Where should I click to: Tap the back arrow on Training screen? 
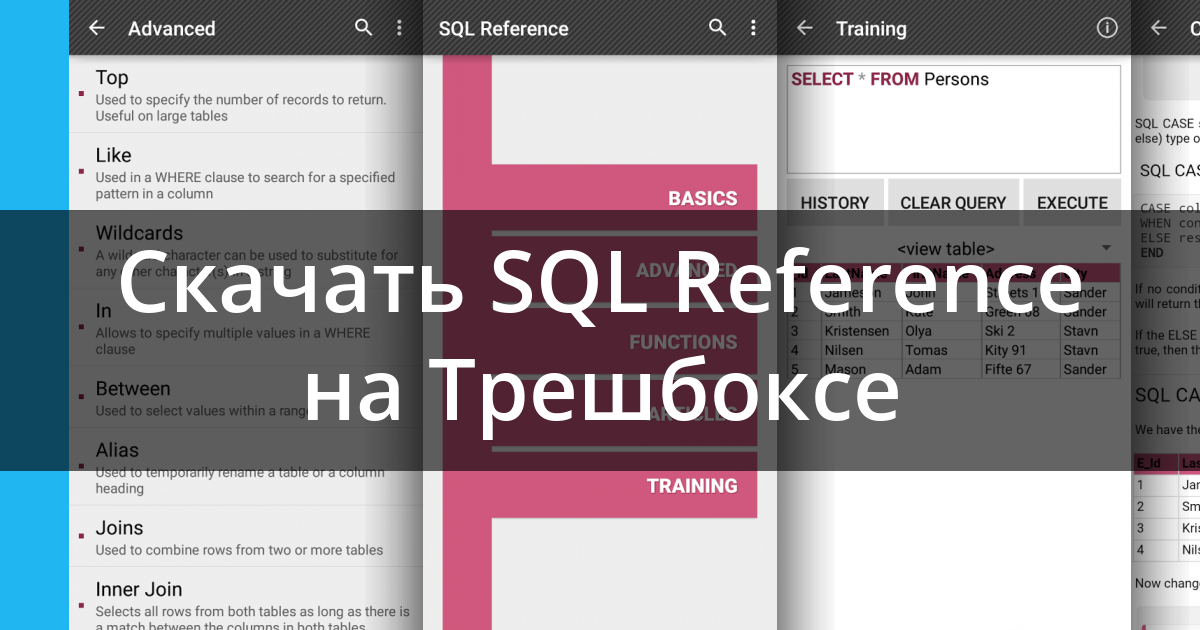(804, 28)
